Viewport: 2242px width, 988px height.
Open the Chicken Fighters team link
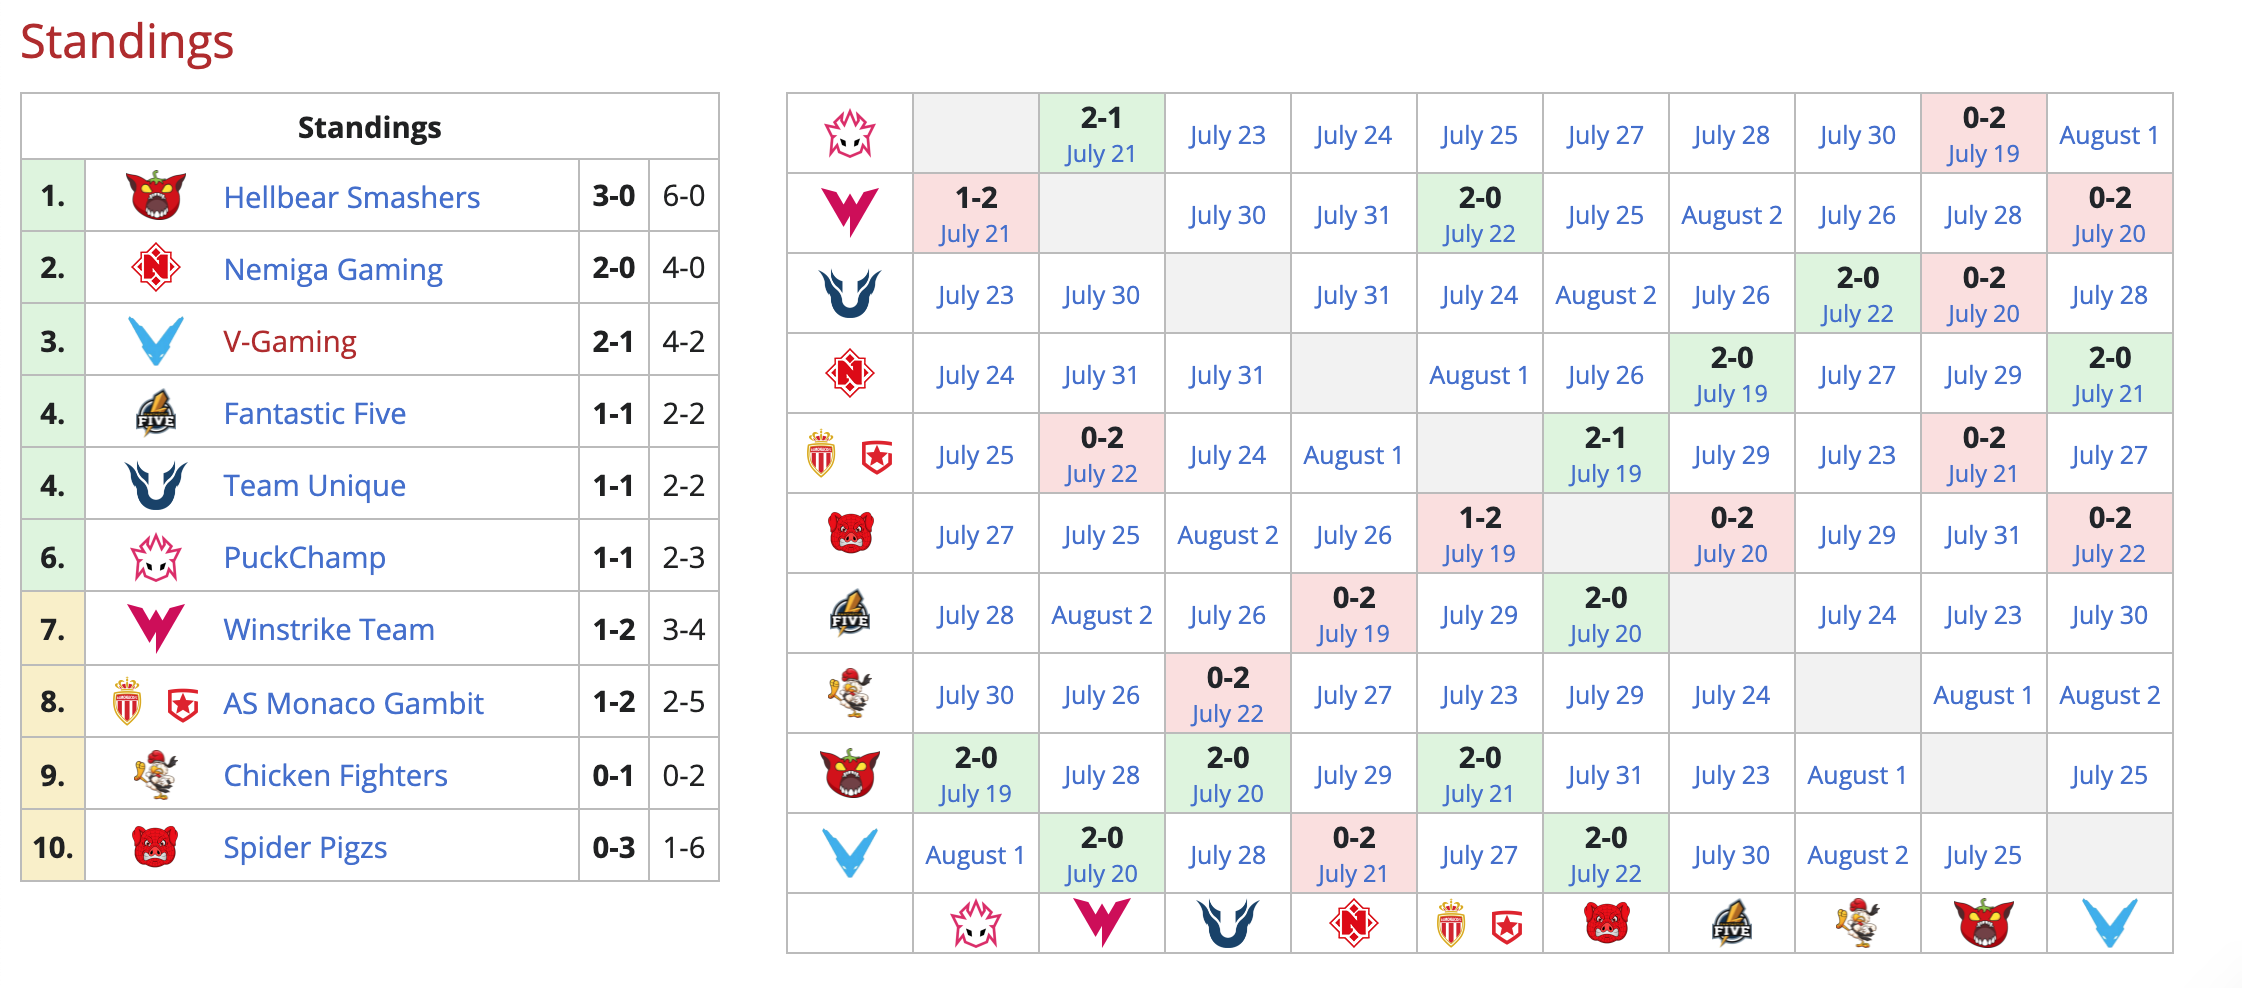click(335, 775)
